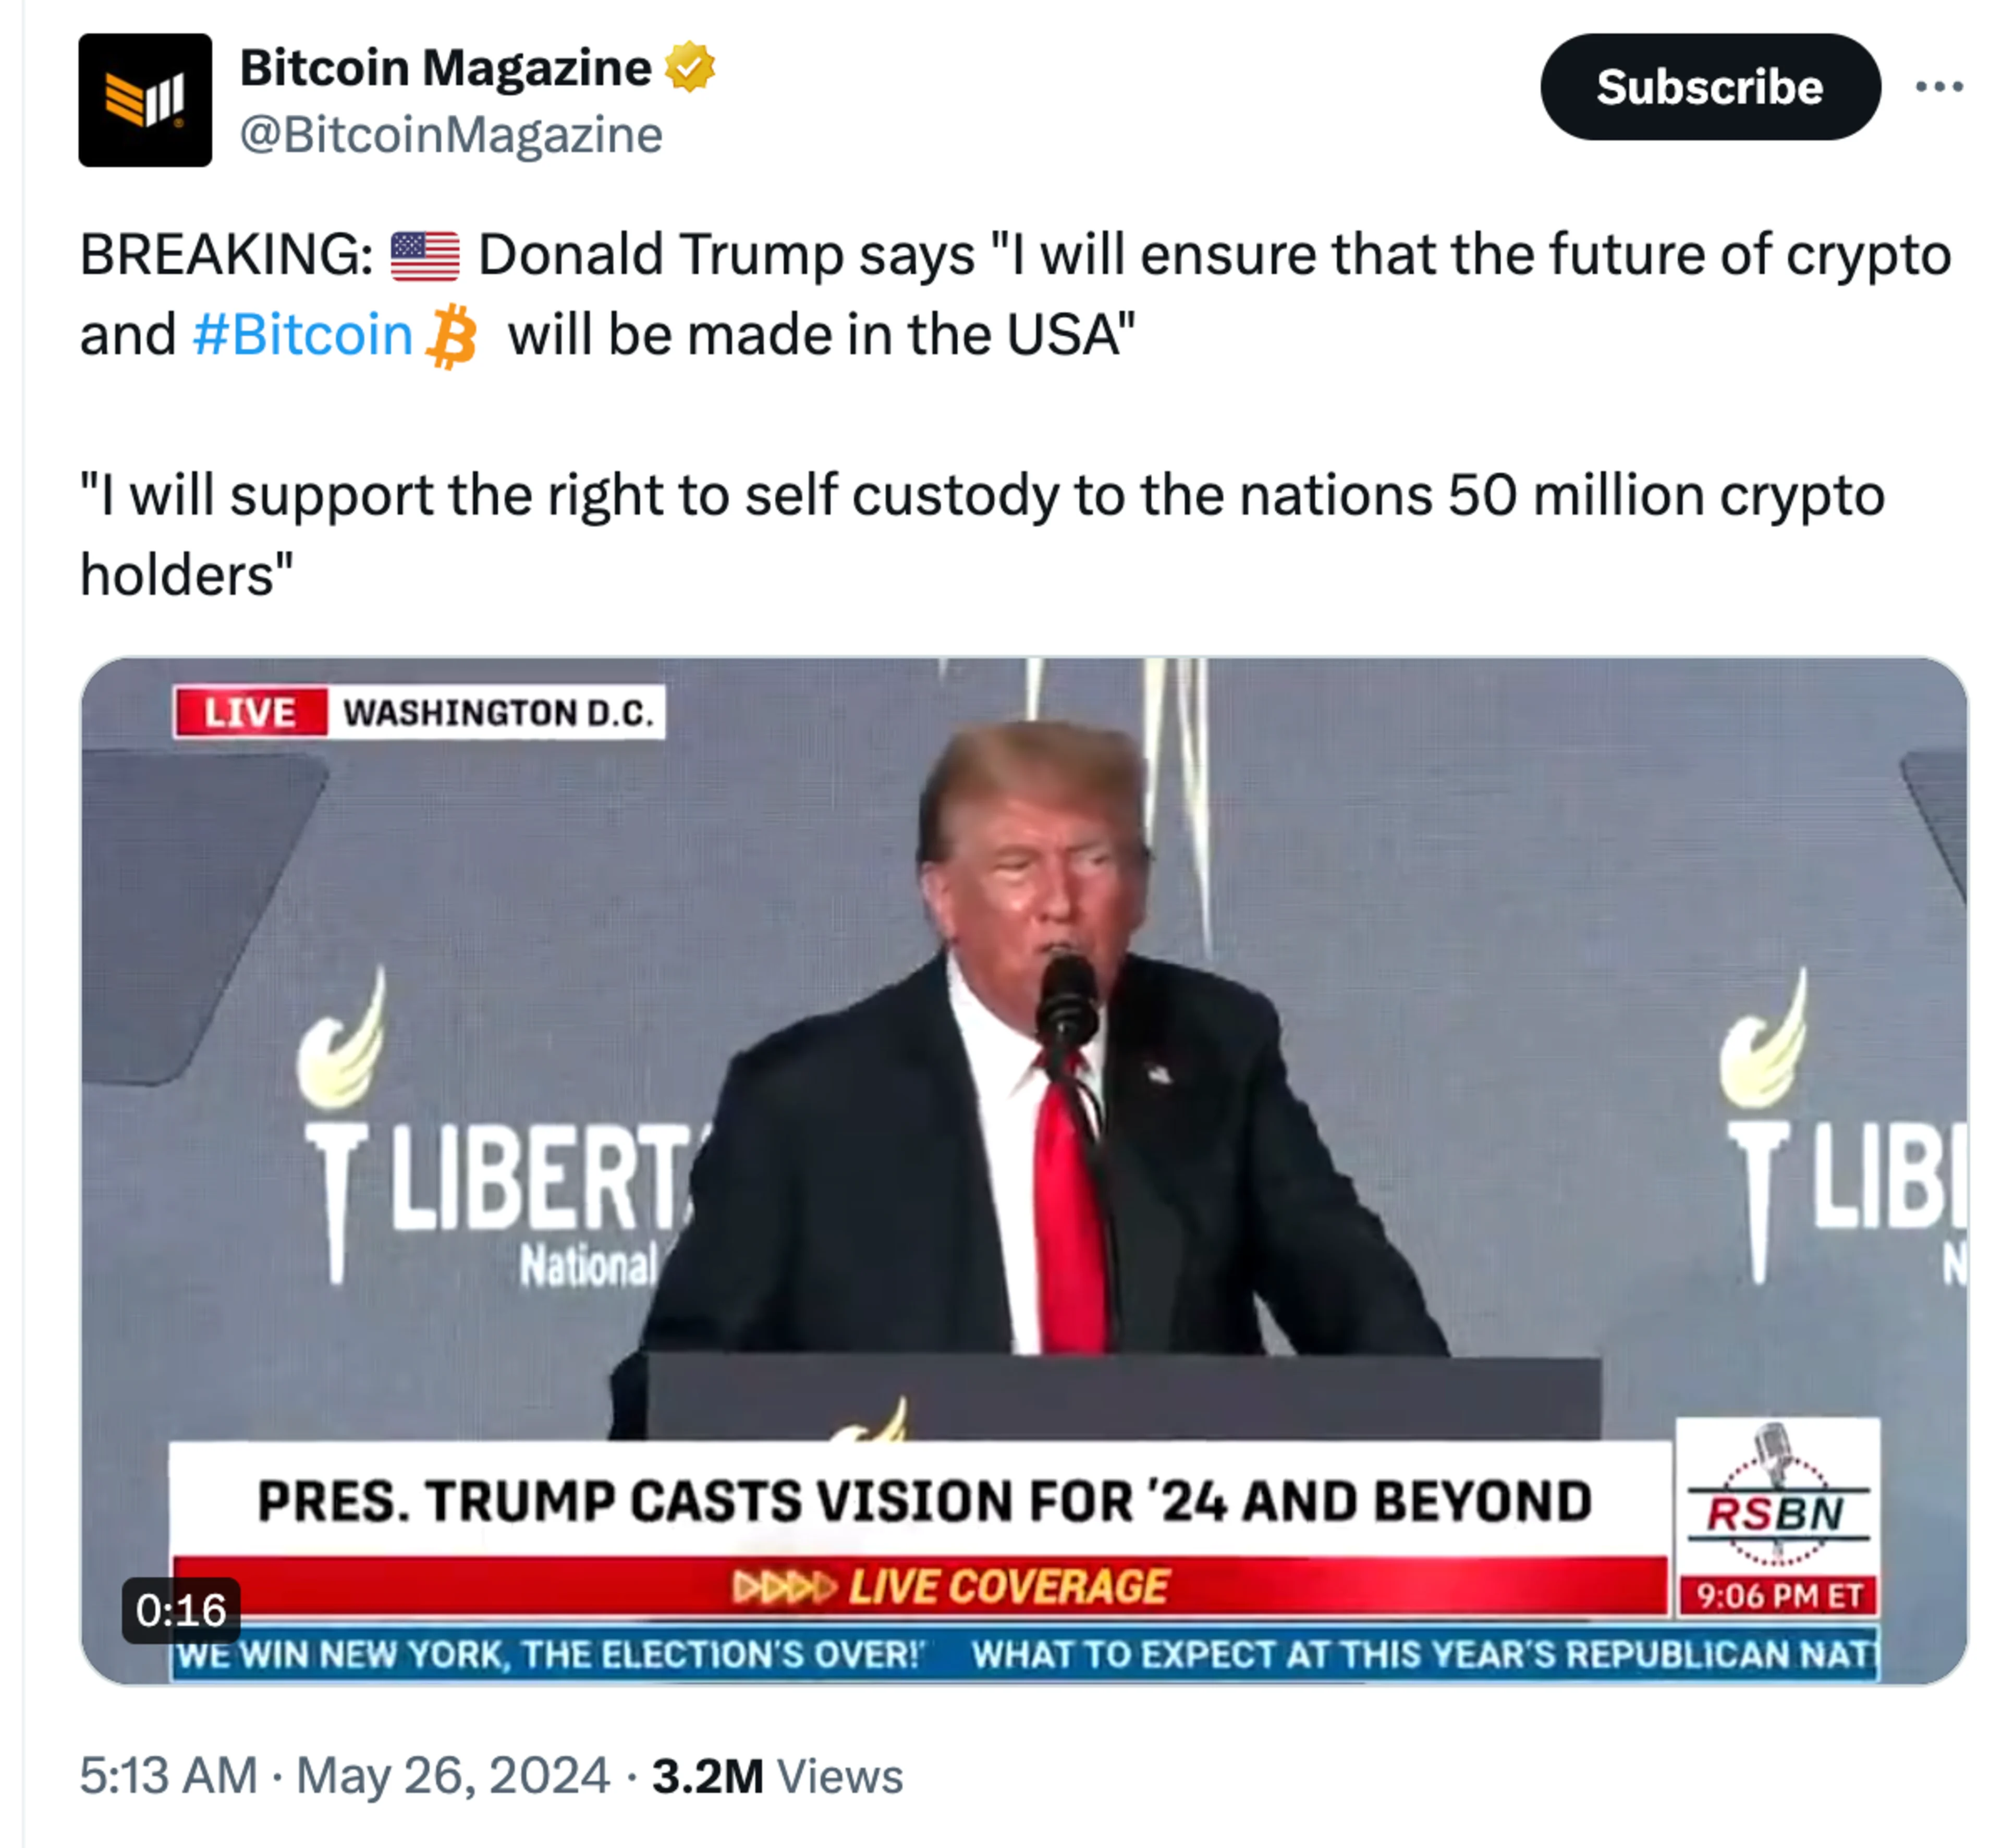Viewport: 2002px width, 1848px height.
Task: Play the embedded Trump speech video
Action: point(1024,1170)
